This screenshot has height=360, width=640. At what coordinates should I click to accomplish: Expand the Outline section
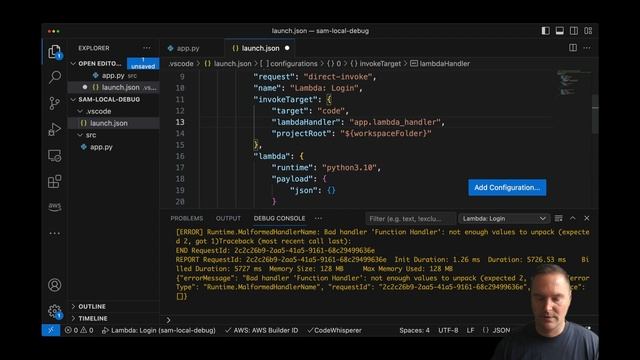[92, 307]
